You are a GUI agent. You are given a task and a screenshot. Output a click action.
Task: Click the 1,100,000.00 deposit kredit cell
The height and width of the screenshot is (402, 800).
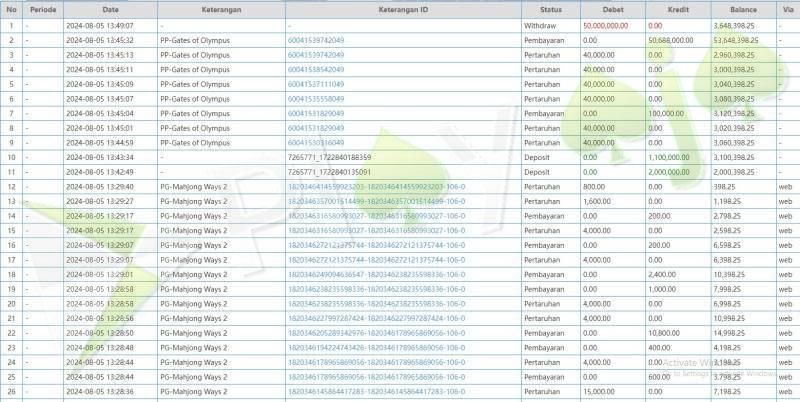[x=669, y=157]
